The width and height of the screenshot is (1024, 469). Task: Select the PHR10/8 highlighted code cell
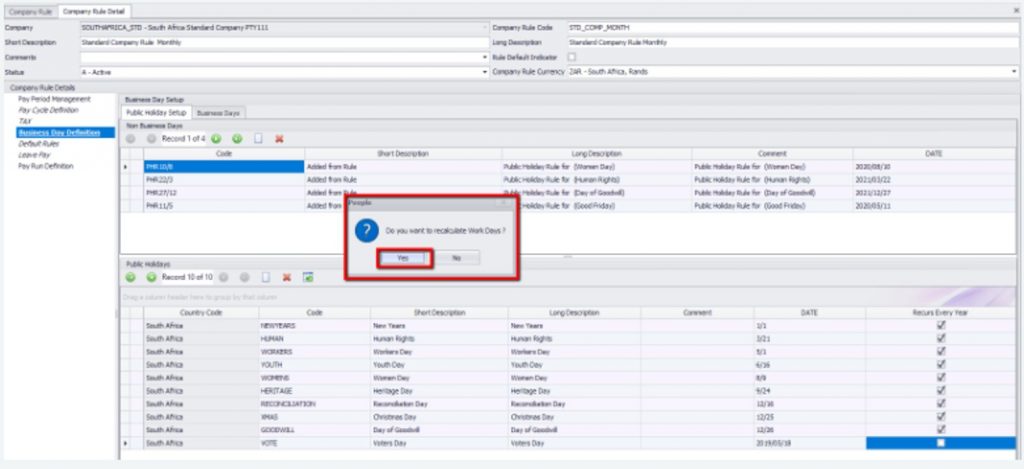[x=224, y=167]
